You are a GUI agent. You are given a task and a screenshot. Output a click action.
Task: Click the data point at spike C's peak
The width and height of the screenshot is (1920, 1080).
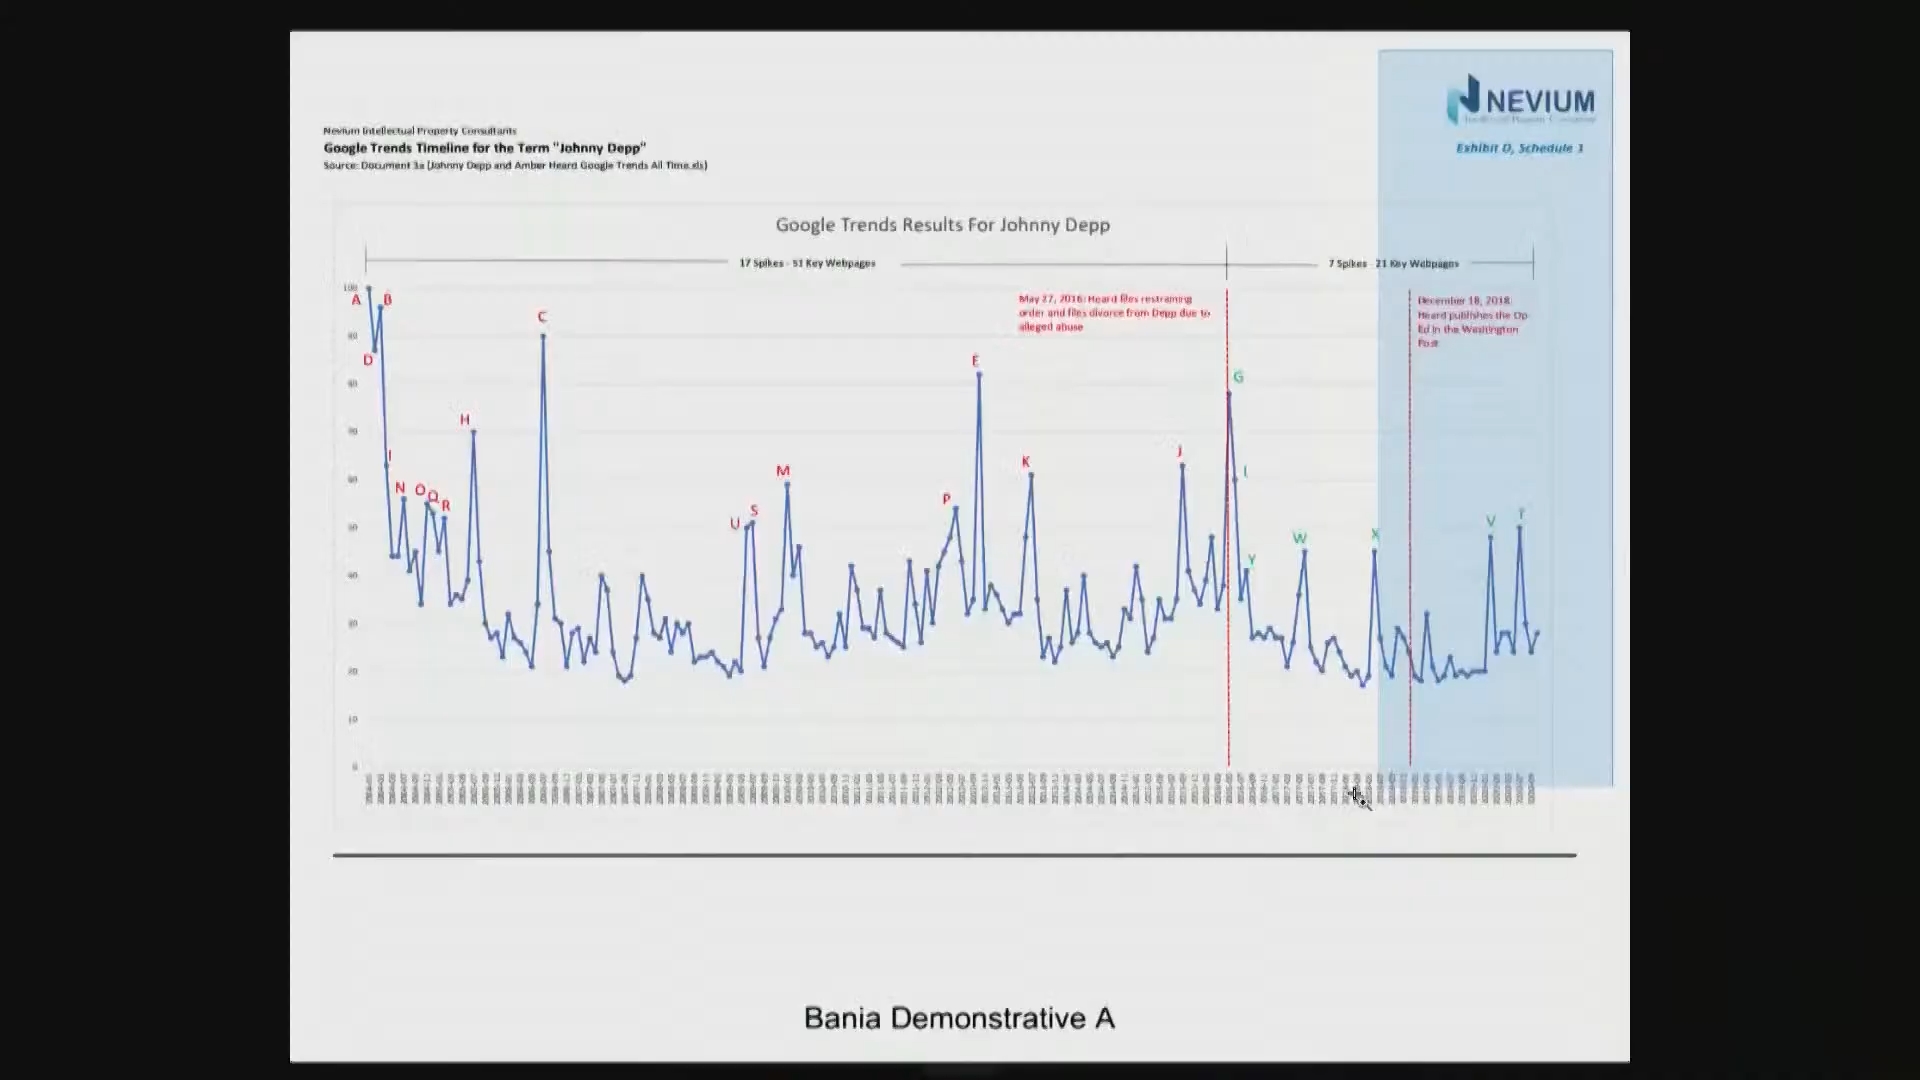pos(543,336)
